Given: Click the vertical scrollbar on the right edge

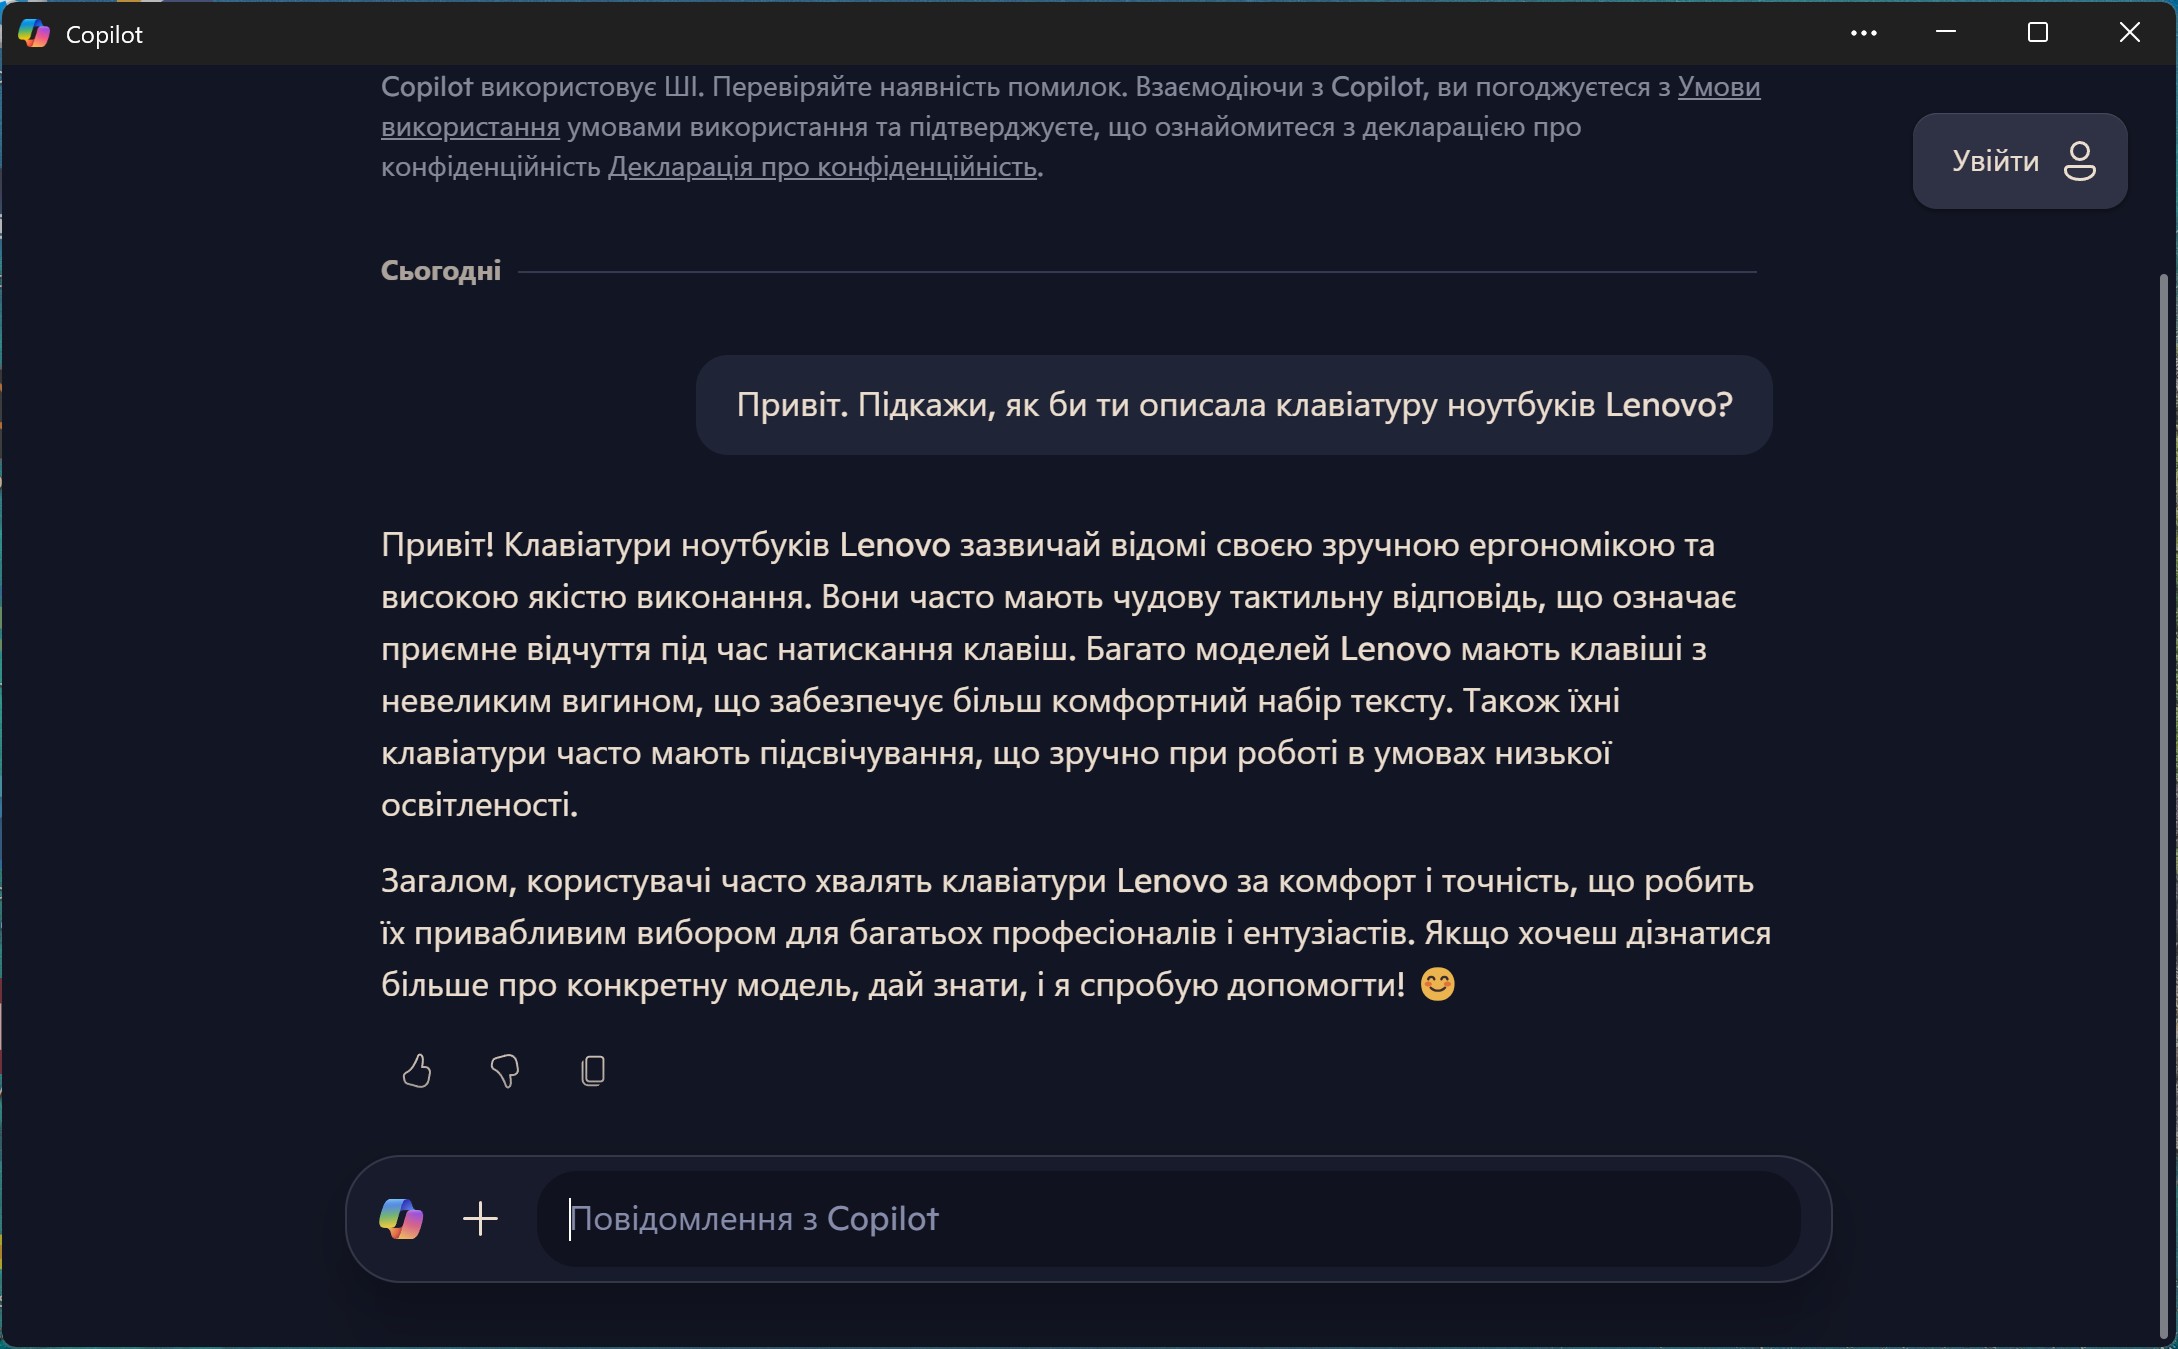Looking at the screenshot, I should point(2165,800).
